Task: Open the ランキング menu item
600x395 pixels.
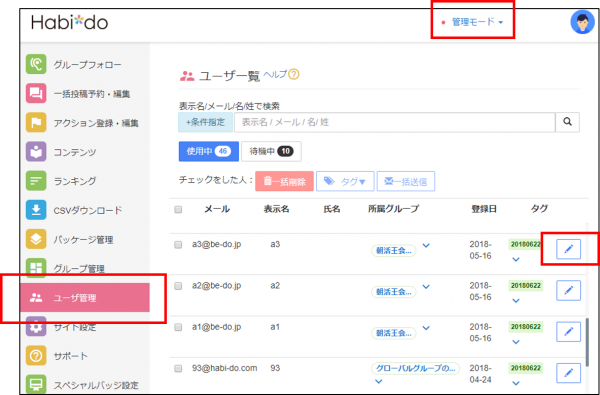Action: (75, 181)
